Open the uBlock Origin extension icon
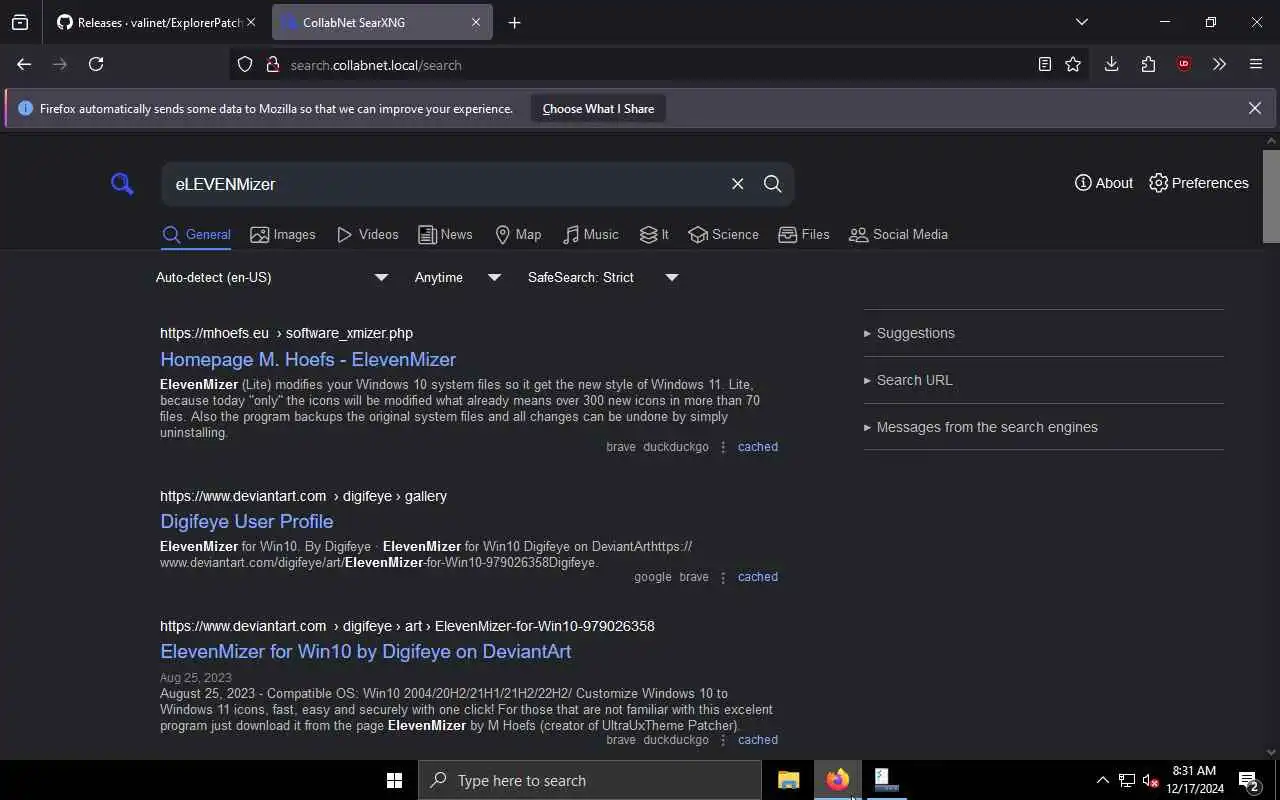1280x800 pixels. [1184, 64]
